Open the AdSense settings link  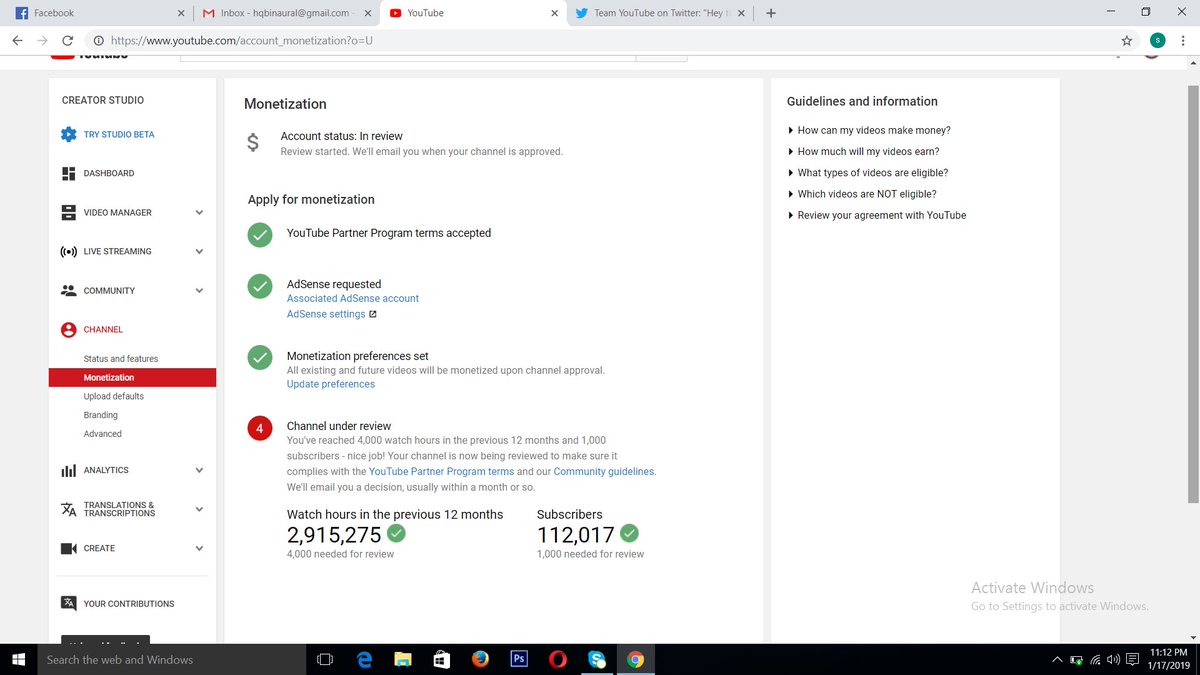click(326, 314)
